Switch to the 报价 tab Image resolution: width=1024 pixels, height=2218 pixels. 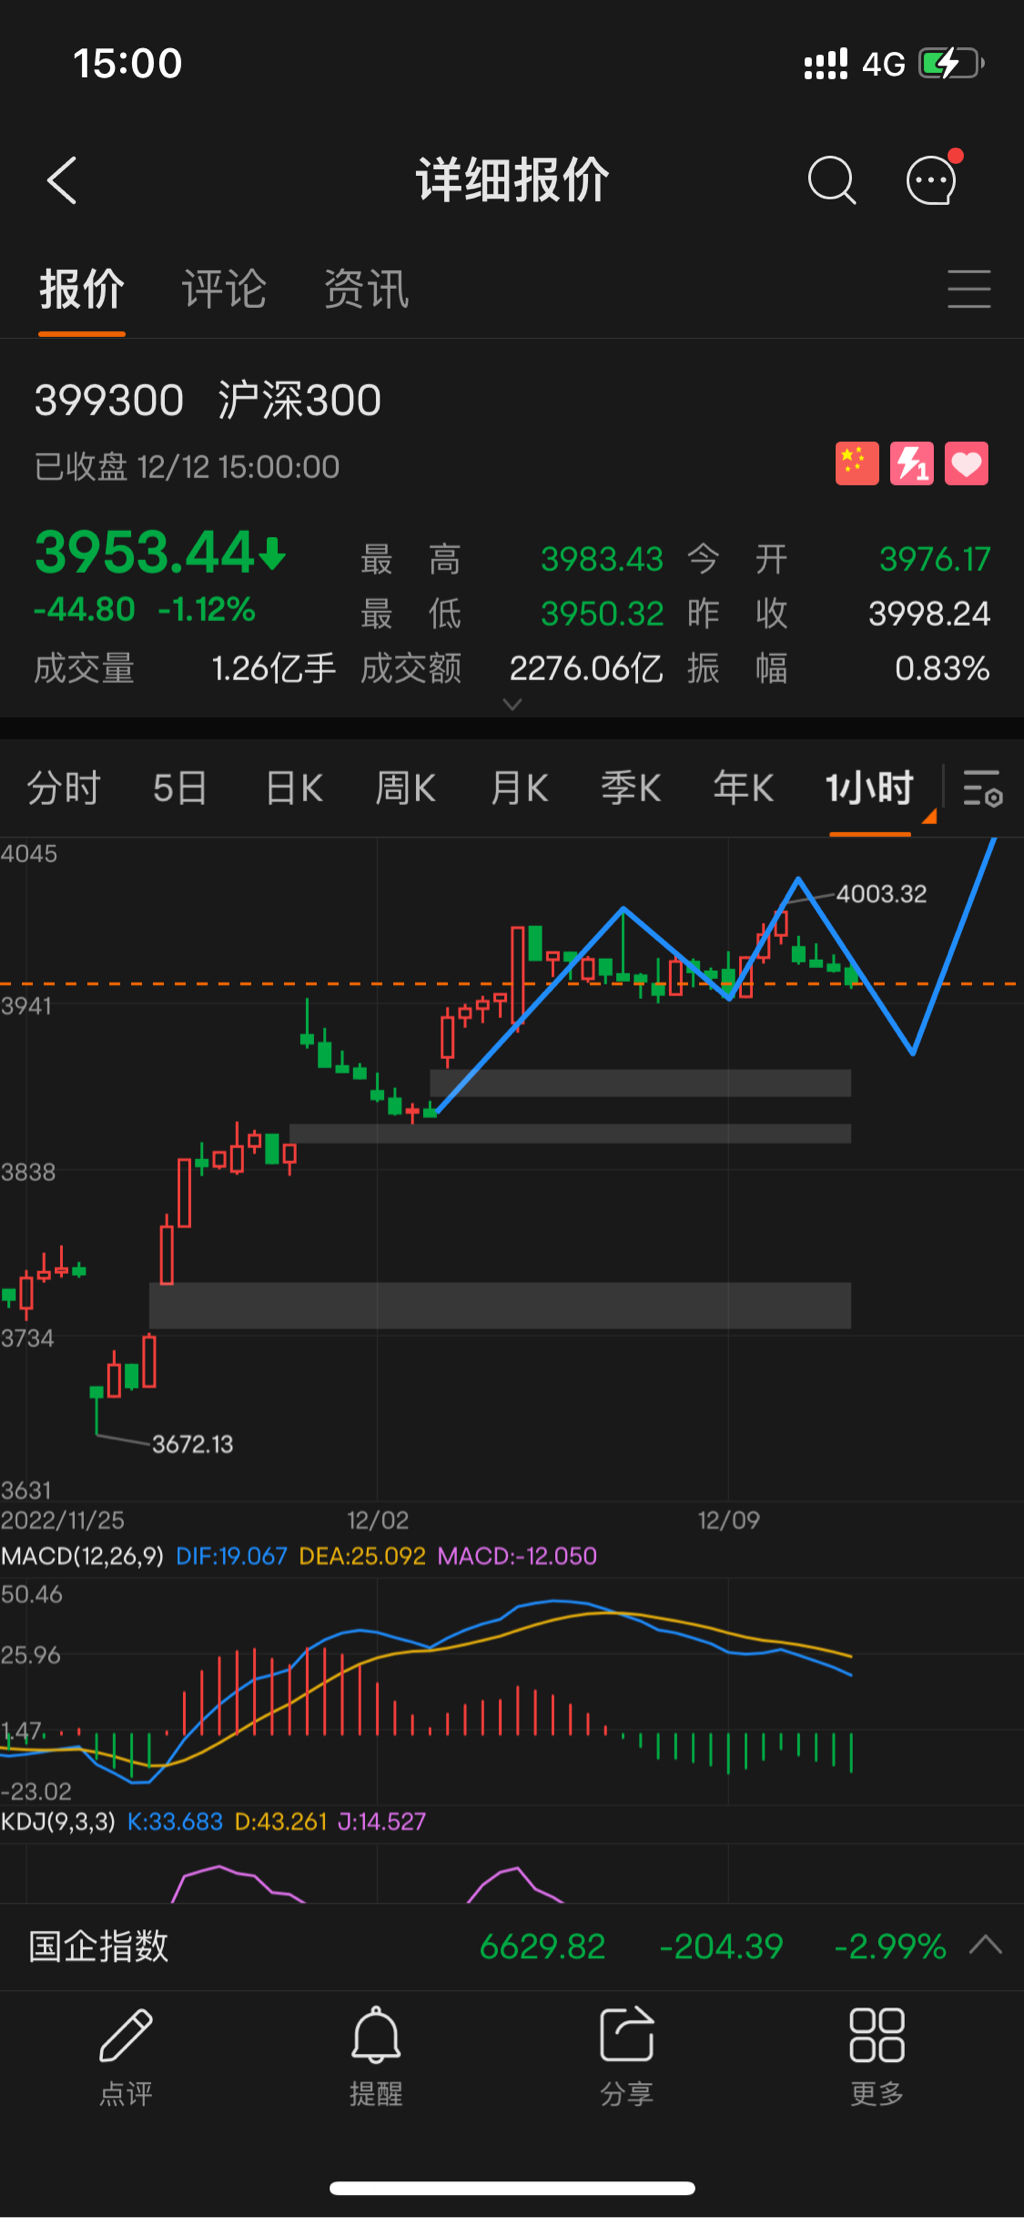point(82,290)
